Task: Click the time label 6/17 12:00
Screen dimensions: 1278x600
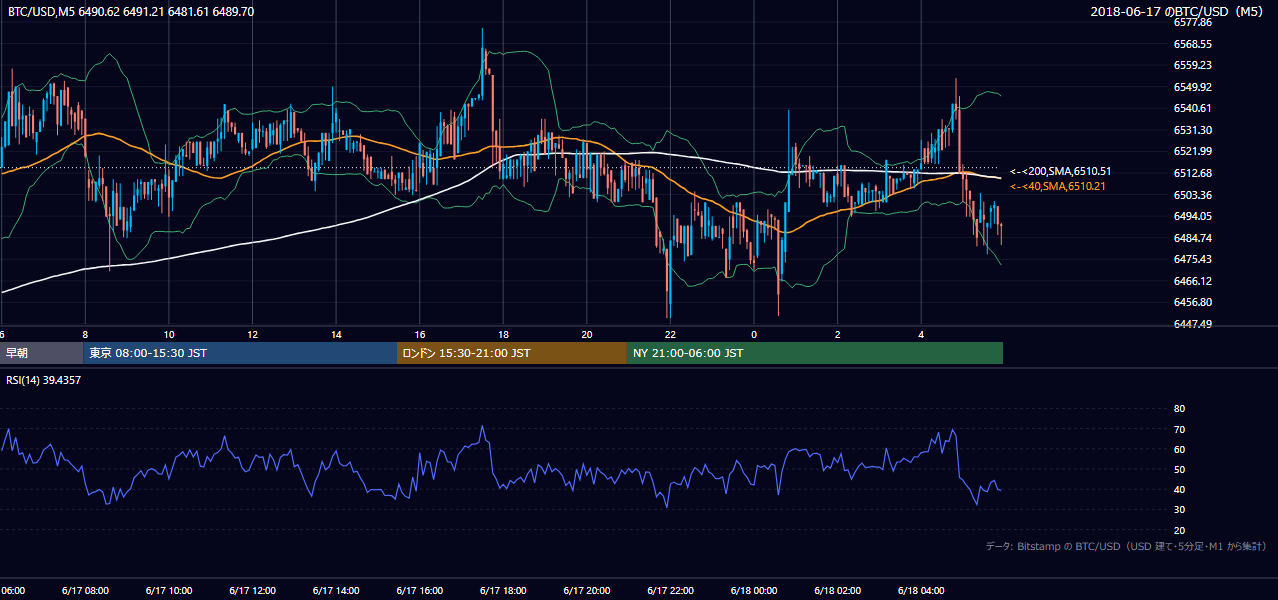Action: (x=252, y=591)
